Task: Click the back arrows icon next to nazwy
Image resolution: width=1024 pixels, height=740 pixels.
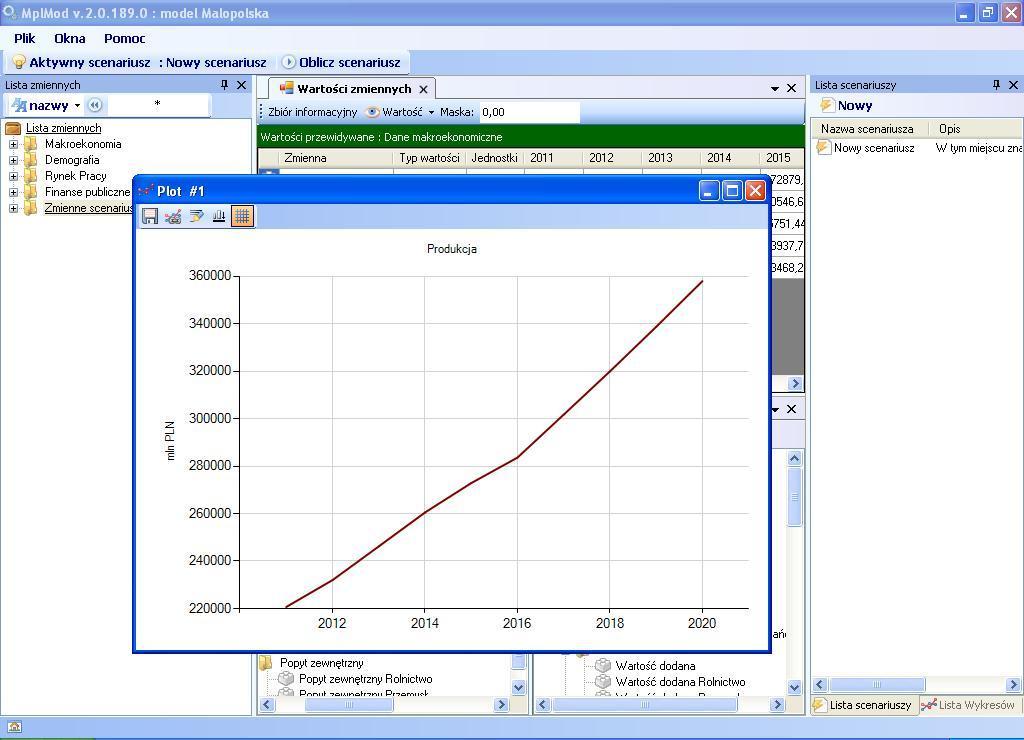Action: pos(95,105)
